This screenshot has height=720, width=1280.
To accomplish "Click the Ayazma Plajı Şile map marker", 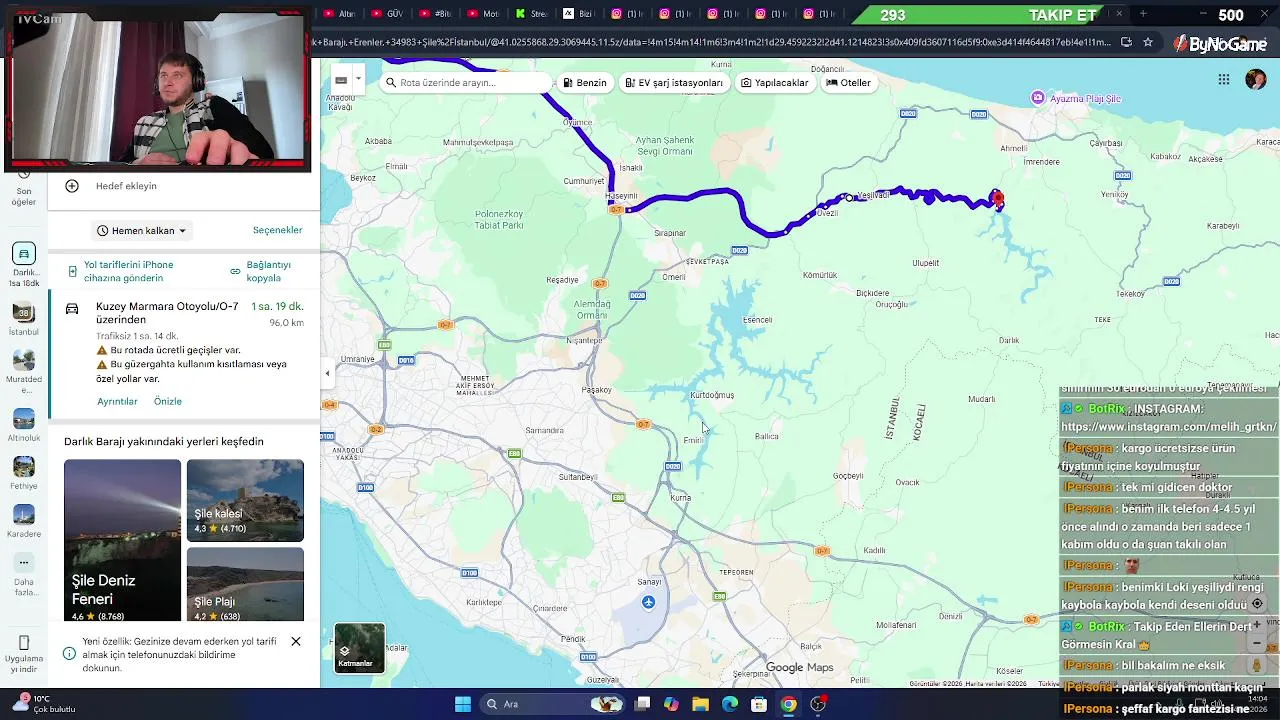I will [x=1038, y=97].
